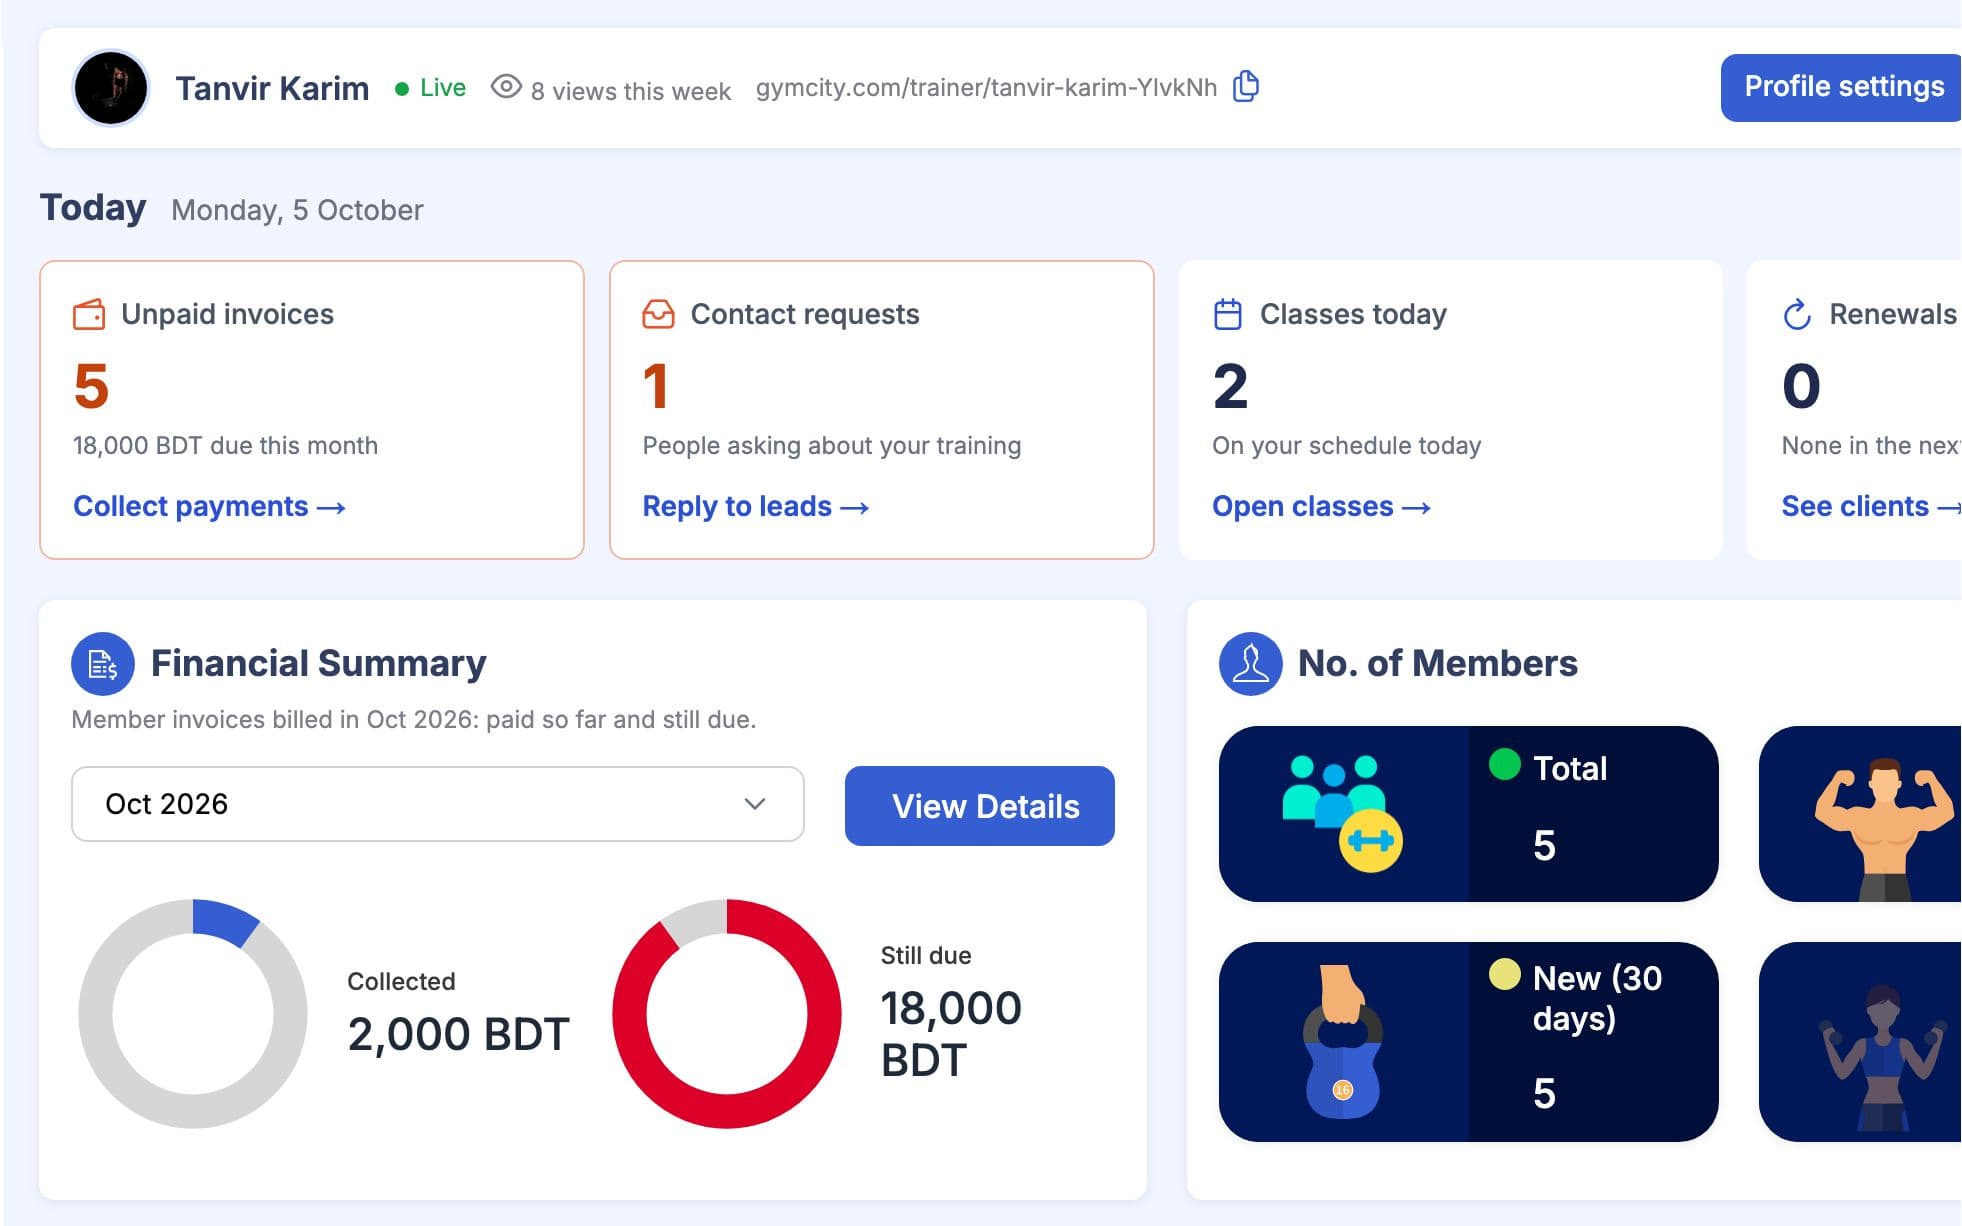Click the Financial Summary invoice icon
1962x1226 pixels.
(103, 664)
